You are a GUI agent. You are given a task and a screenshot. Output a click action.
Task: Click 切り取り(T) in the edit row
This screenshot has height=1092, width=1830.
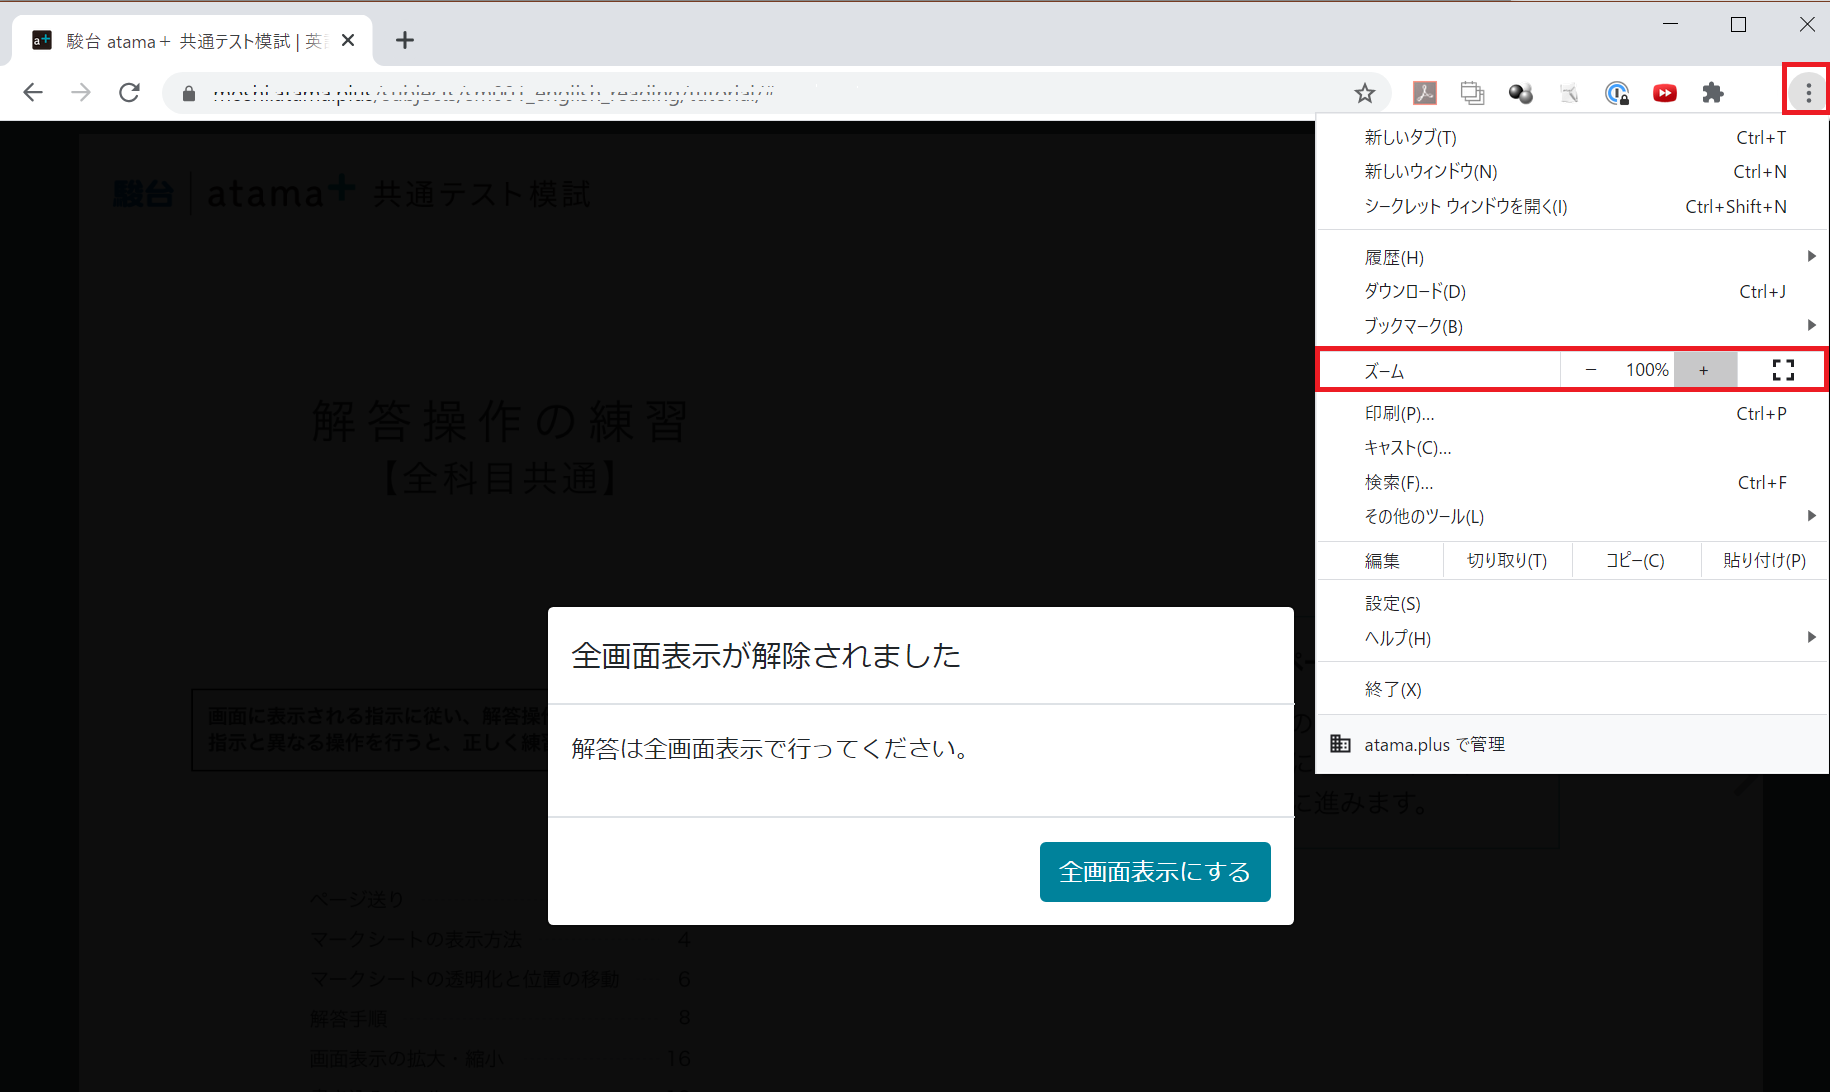point(1507,560)
